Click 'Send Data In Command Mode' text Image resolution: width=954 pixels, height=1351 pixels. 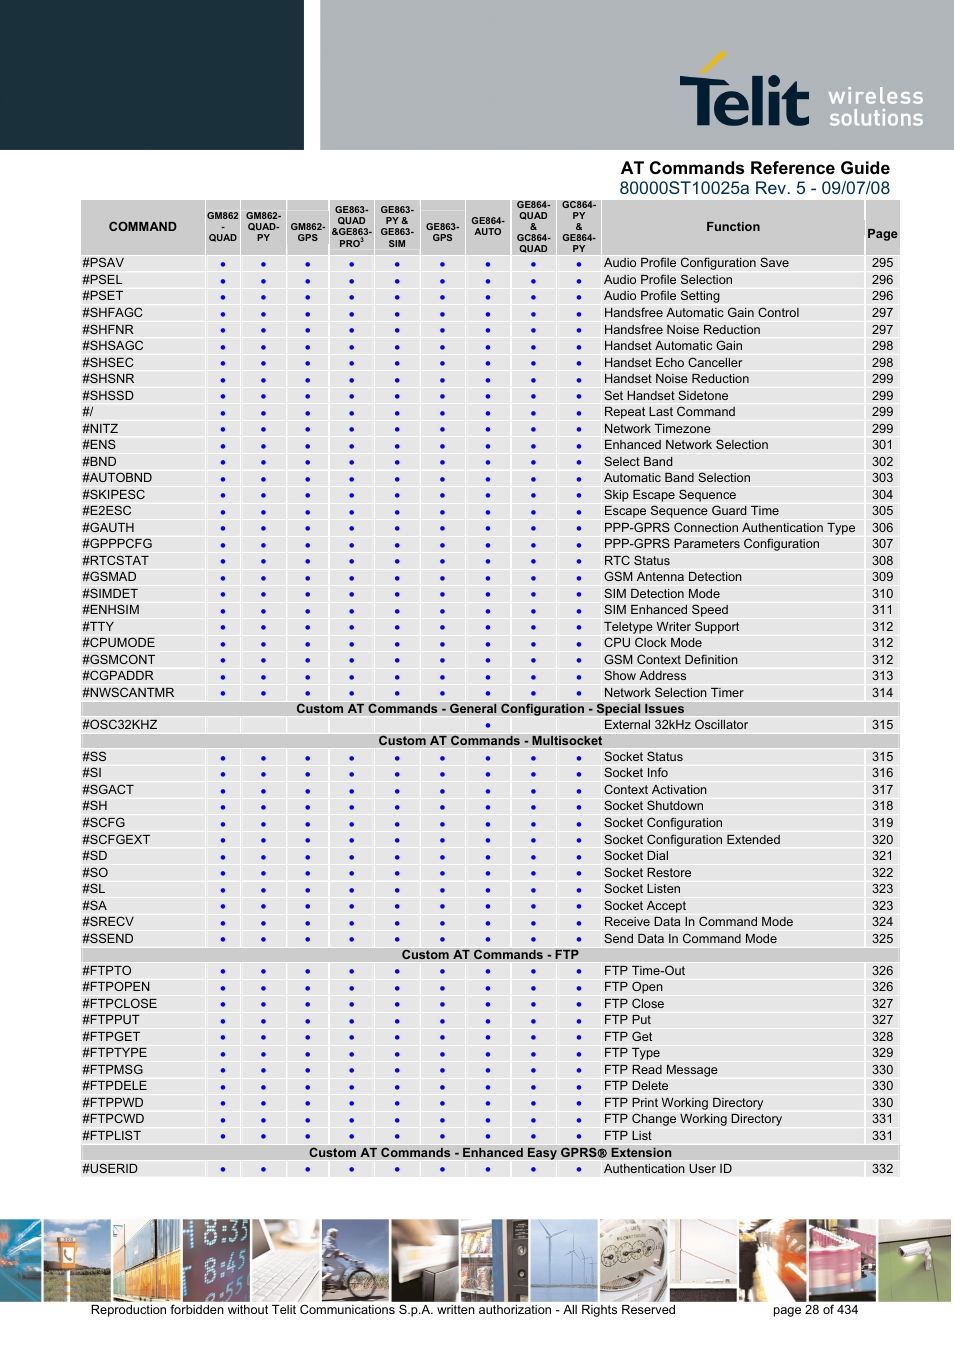click(690, 939)
